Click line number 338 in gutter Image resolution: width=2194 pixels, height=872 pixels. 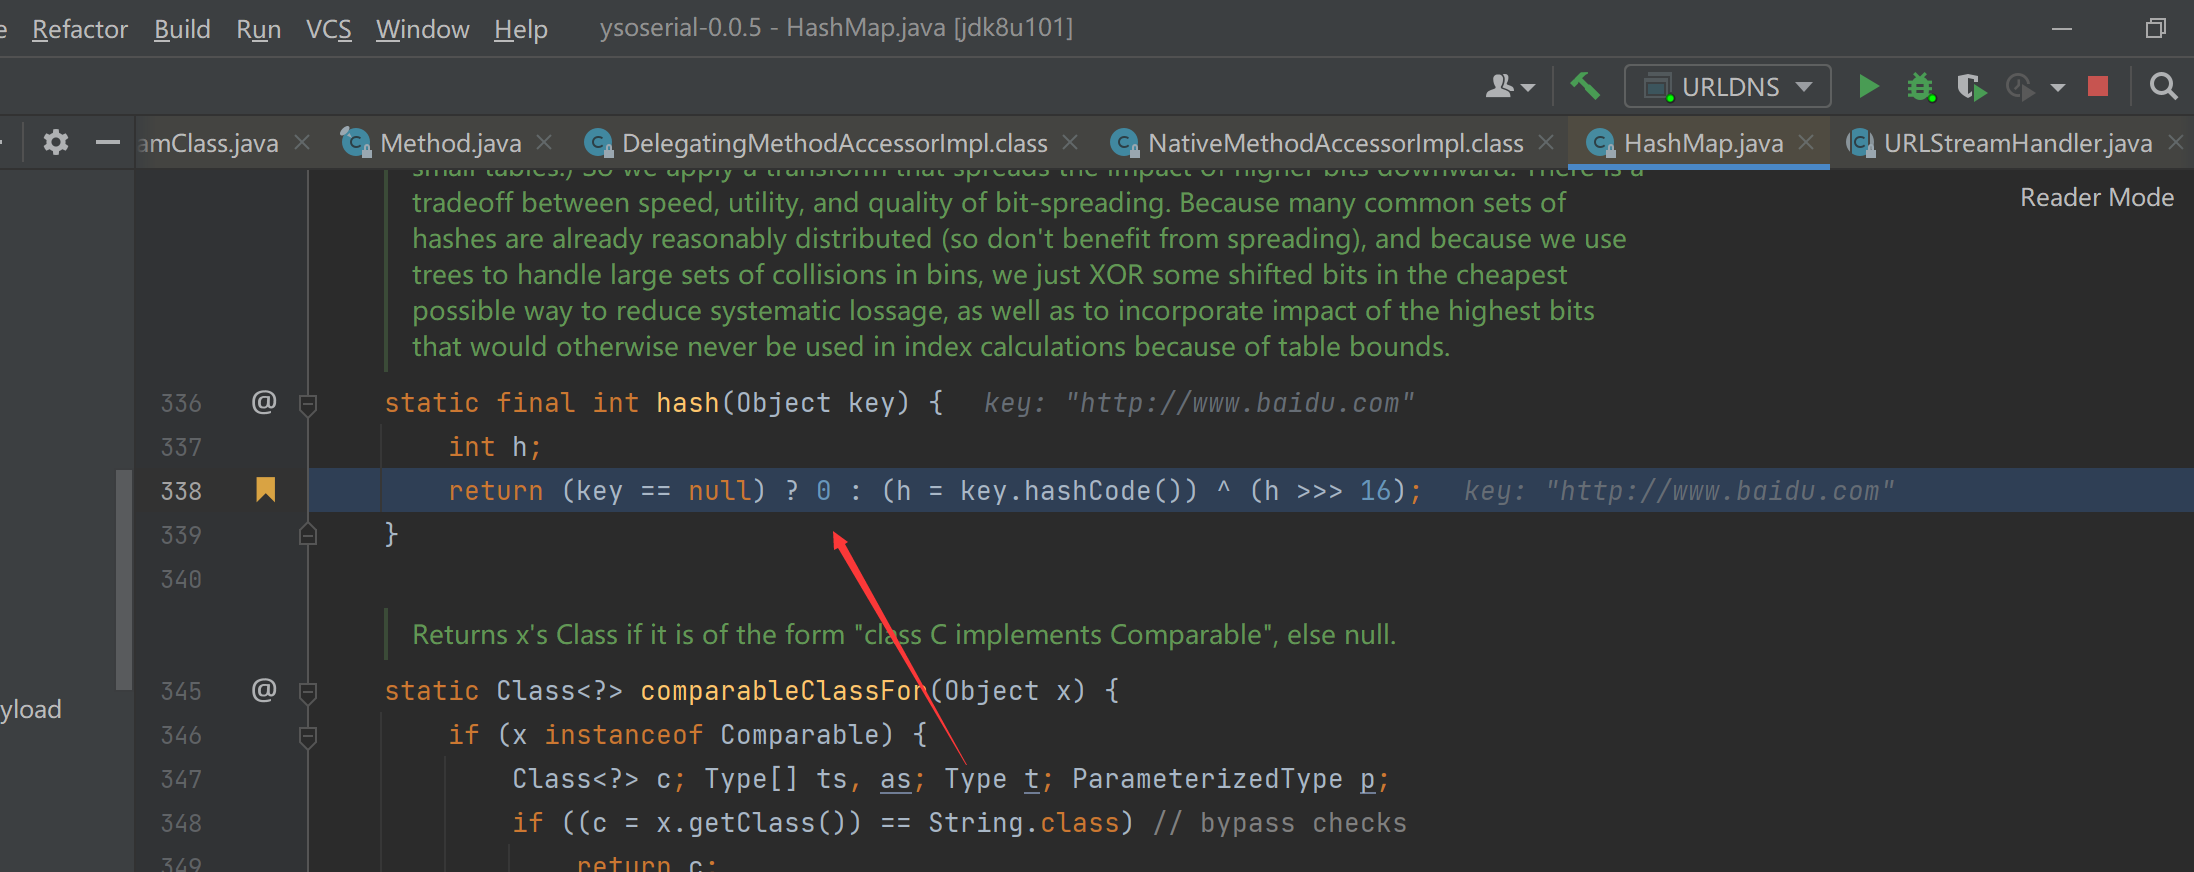181,491
